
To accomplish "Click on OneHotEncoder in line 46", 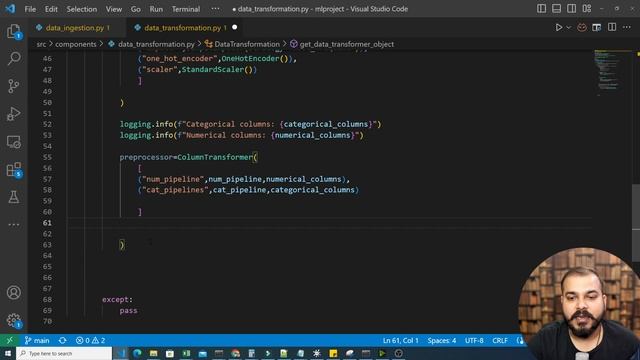I will (250, 58).
